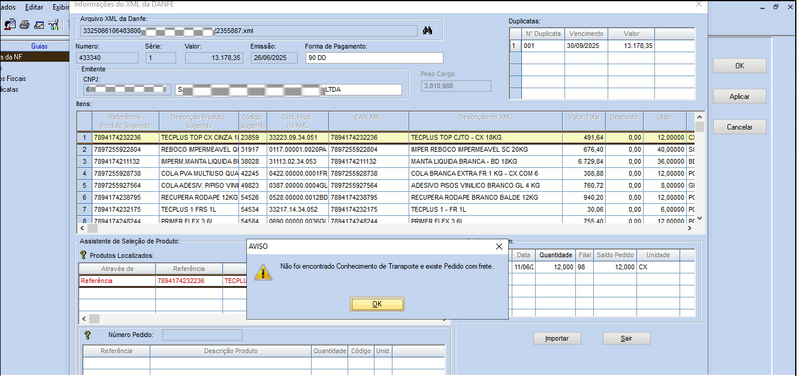This screenshot has height=379, width=800.
Task: Click the printer icon in the toolbar
Action: 24,24
